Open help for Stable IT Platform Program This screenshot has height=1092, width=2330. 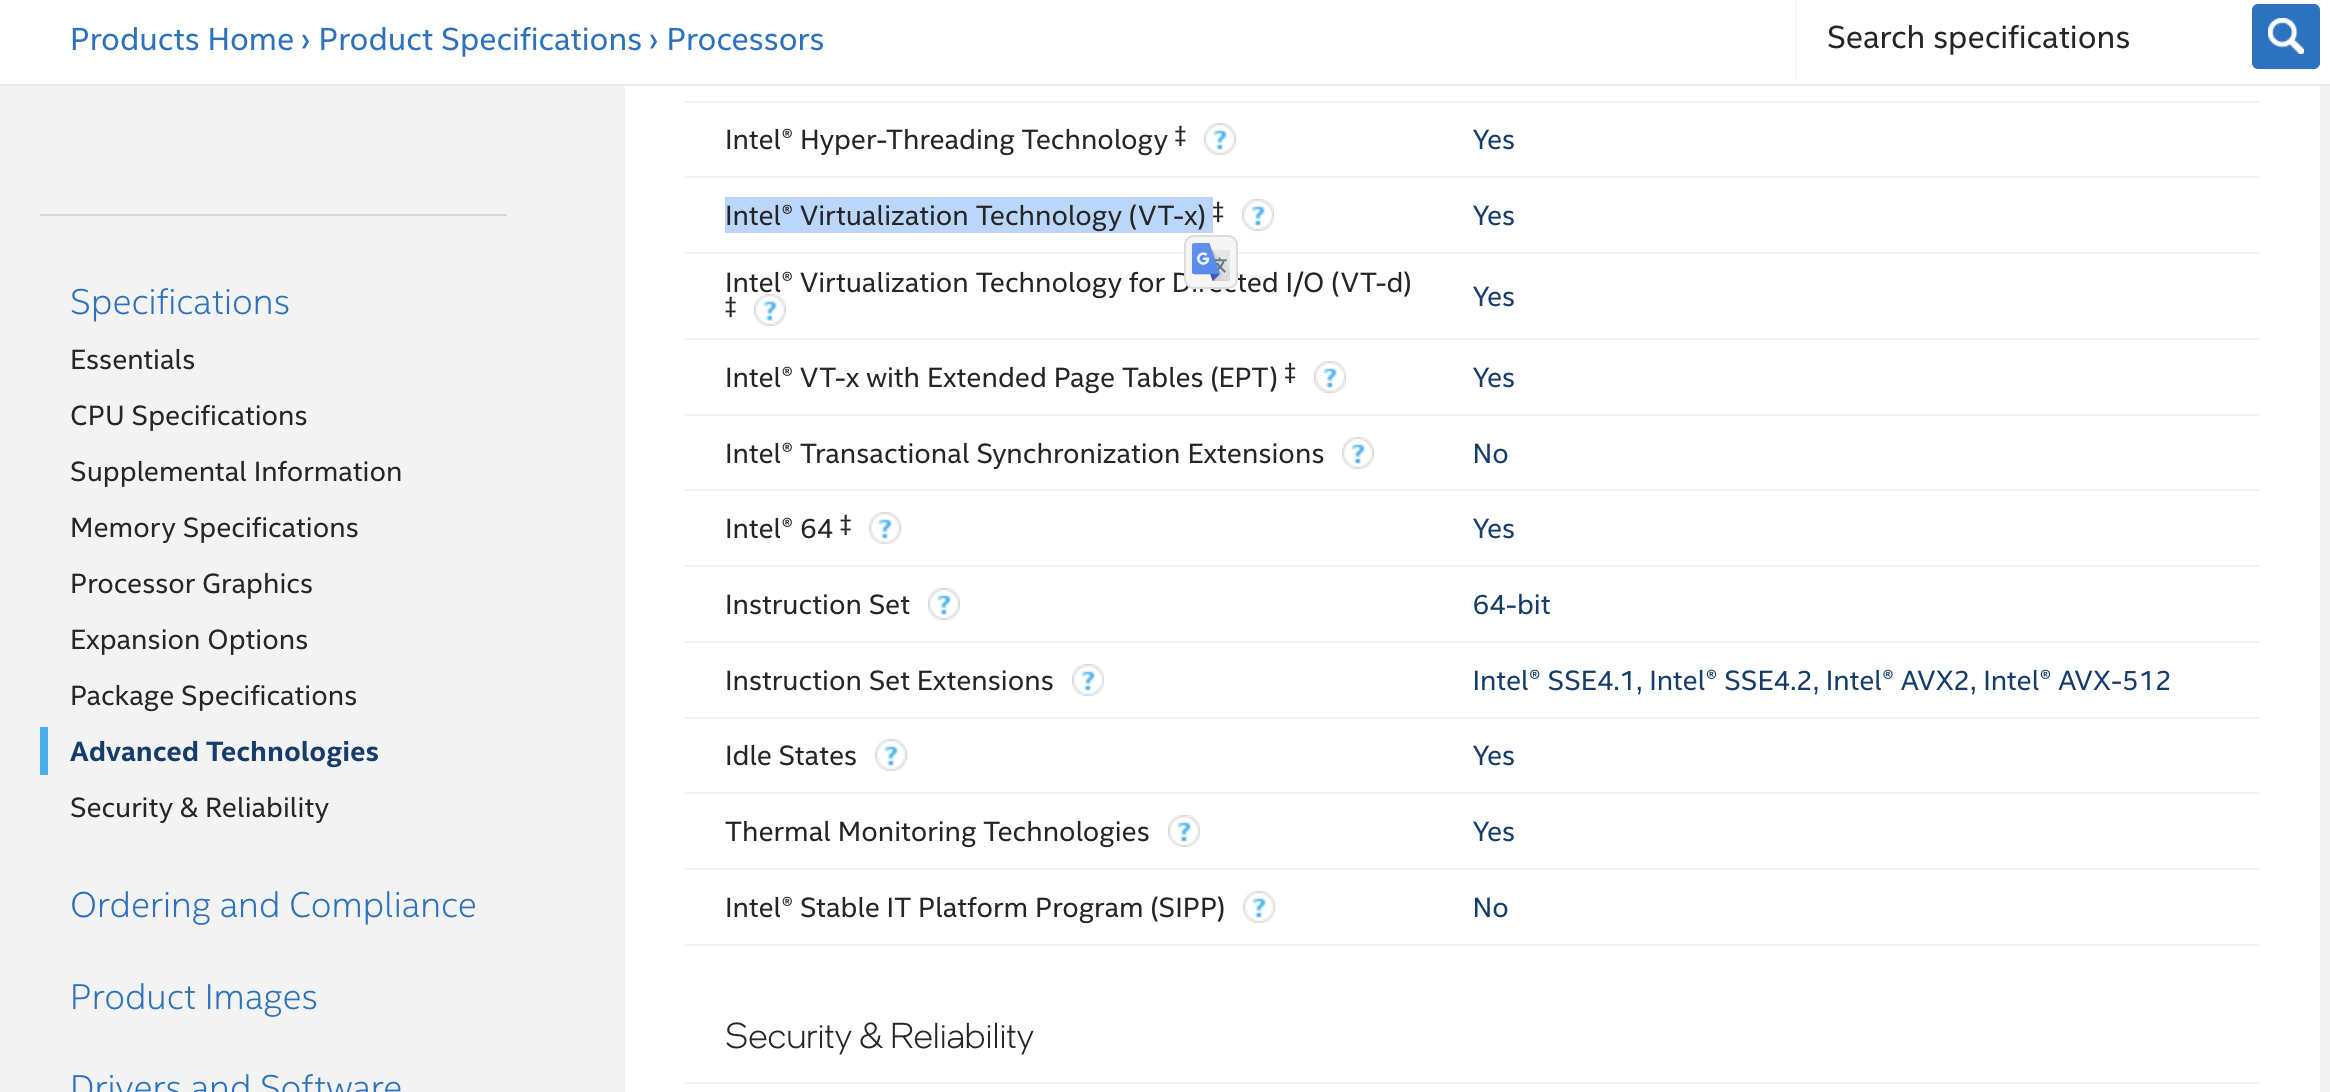pos(1258,907)
